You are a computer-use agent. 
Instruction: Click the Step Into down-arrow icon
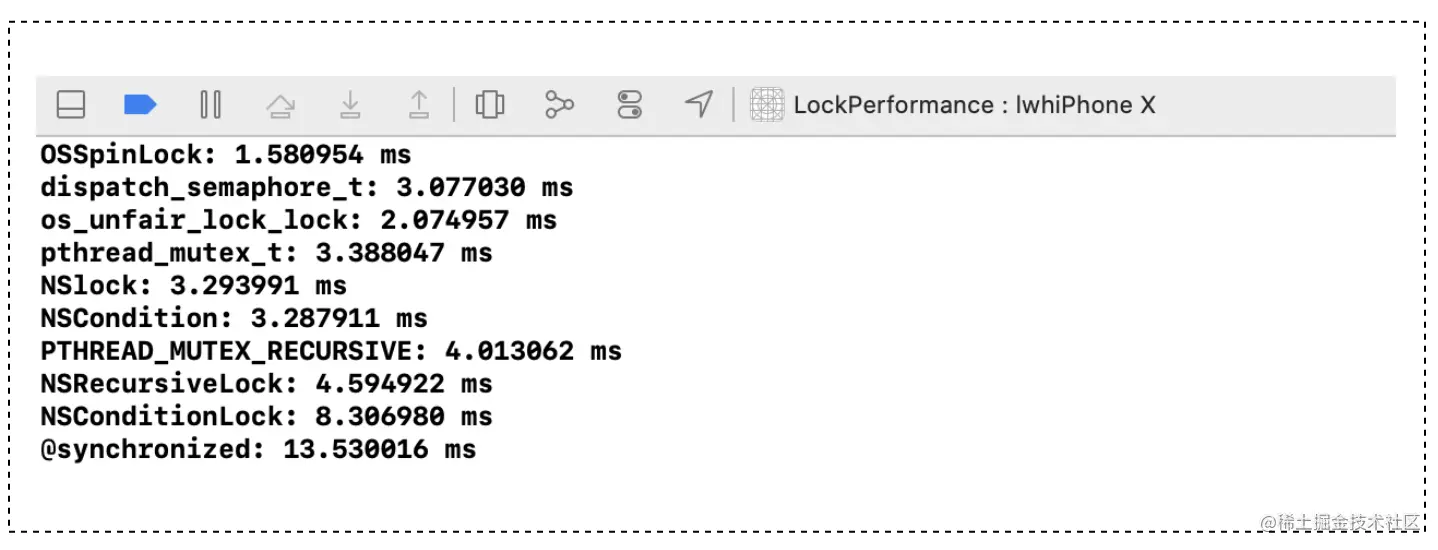click(350, 105)
